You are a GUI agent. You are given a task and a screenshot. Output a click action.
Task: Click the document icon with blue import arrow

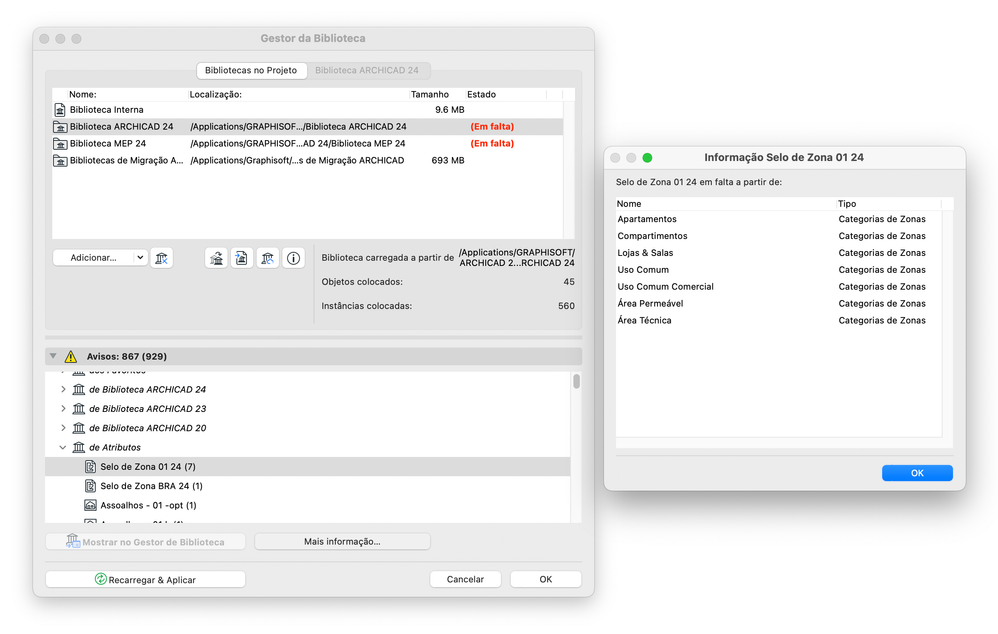click(x=242, y=258)
